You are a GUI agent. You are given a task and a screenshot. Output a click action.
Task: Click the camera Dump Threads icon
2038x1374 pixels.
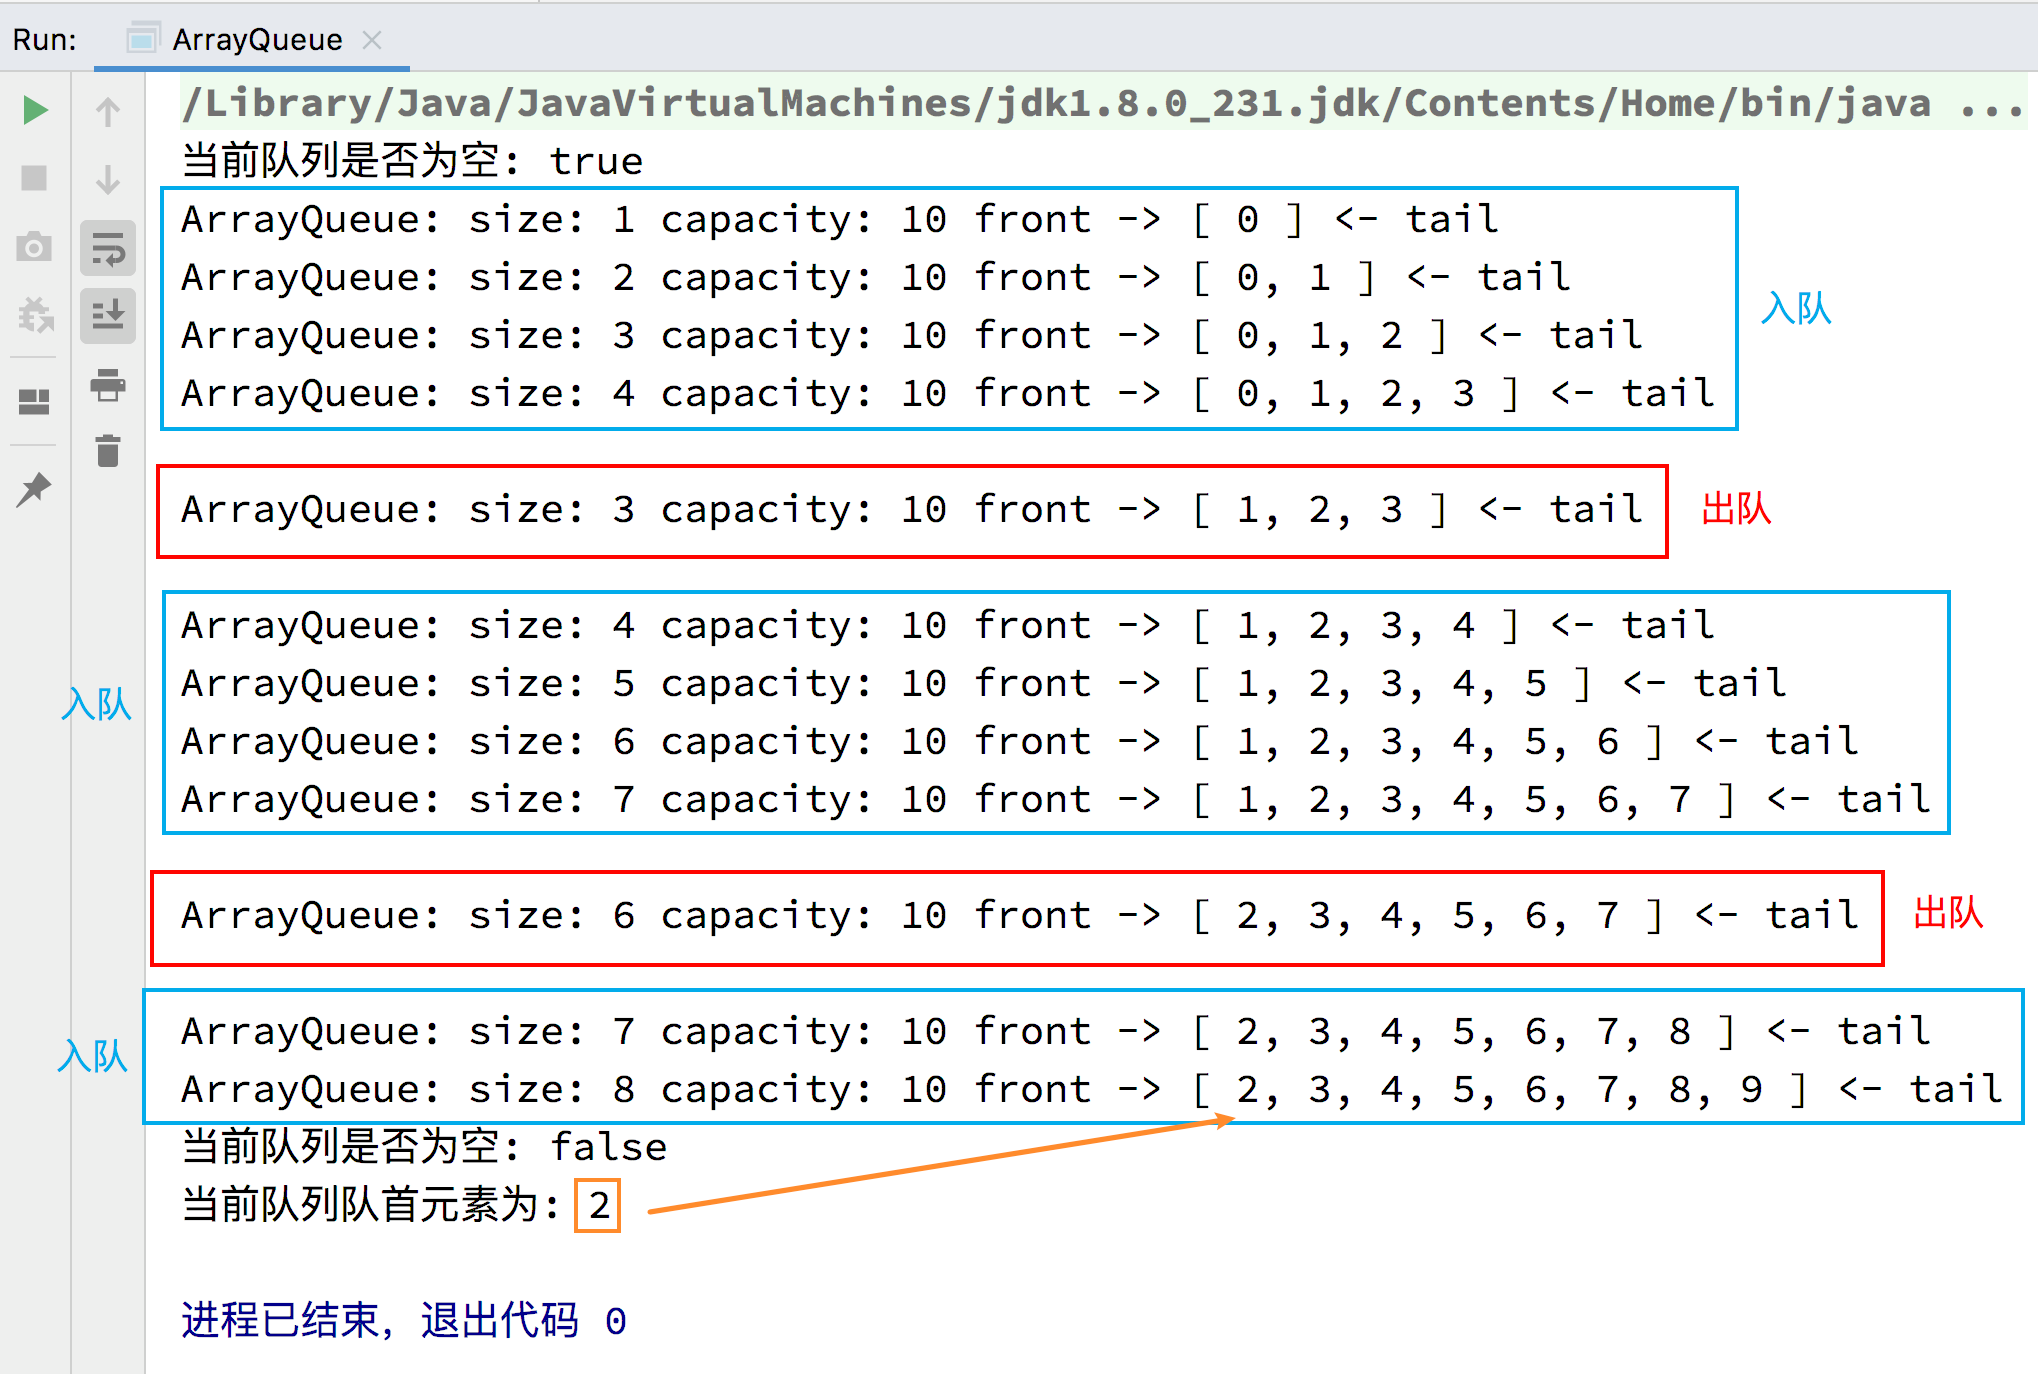pos(35,246)
